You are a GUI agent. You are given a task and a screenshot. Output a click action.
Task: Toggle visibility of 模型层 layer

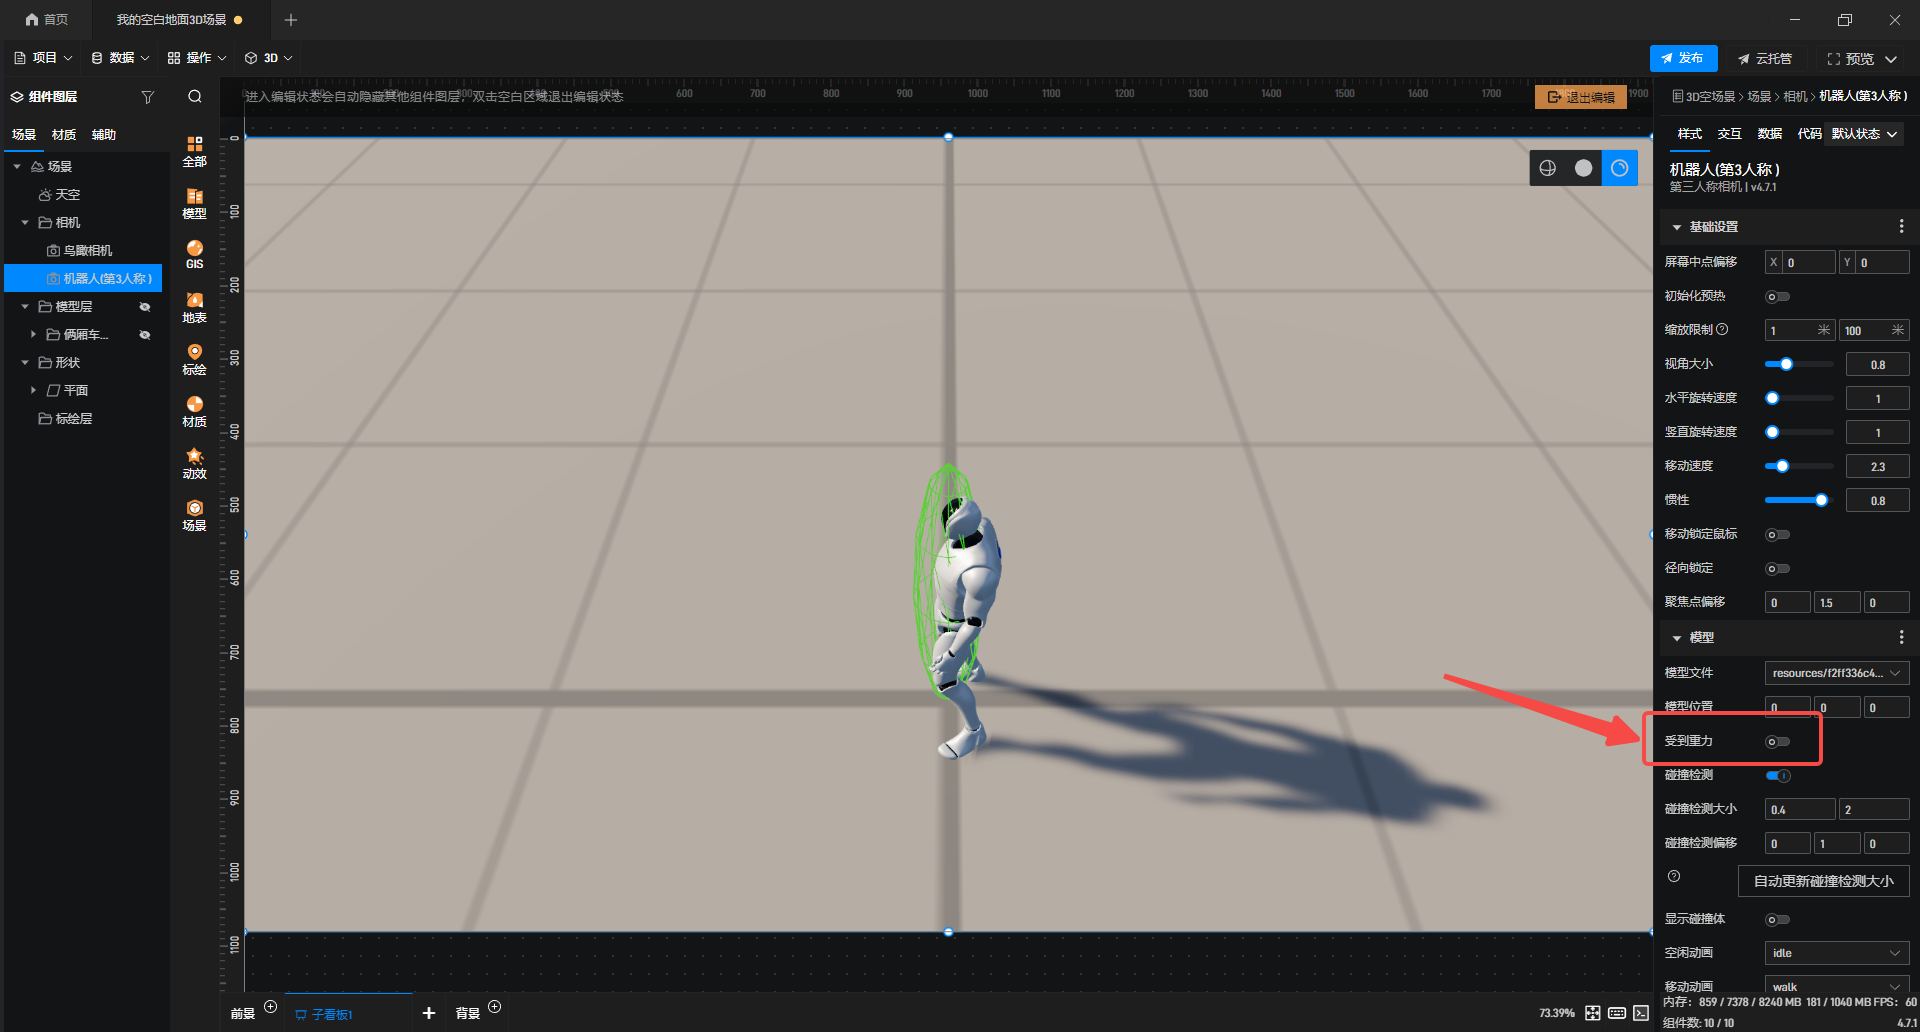pos(145,307)
